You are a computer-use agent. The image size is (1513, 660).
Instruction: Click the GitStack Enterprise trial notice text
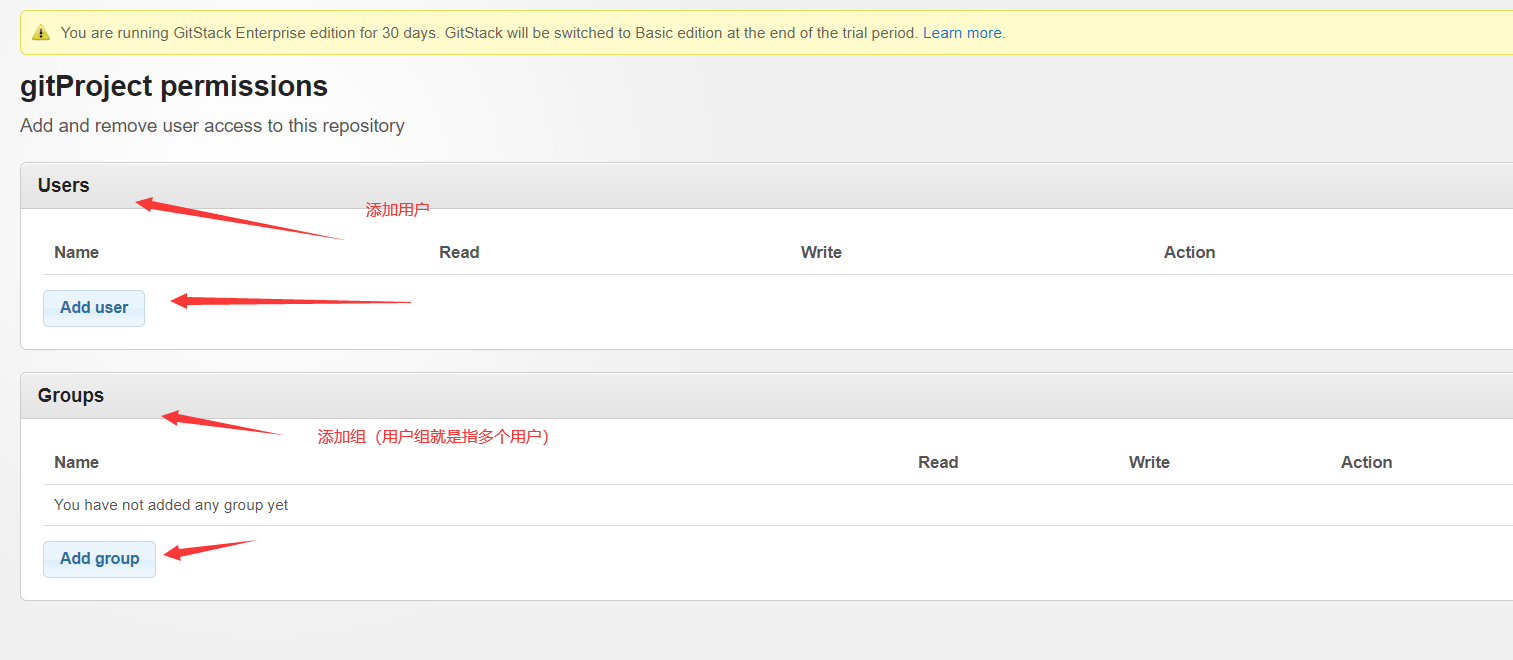pyautogui.click(x=489, y=33)
